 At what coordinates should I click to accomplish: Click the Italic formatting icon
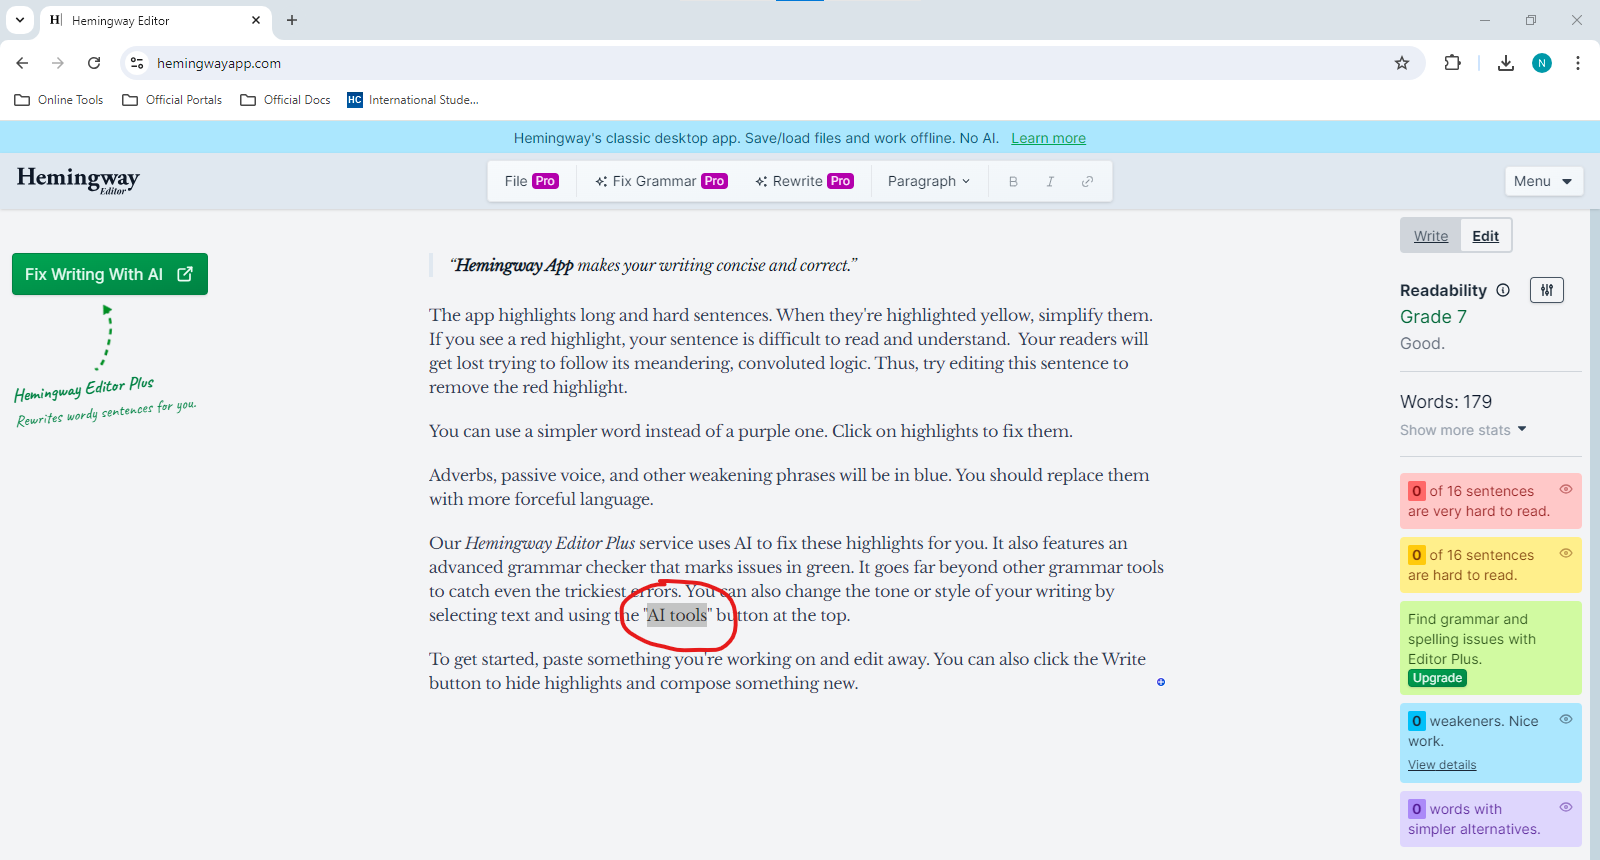click(1050, 181)
